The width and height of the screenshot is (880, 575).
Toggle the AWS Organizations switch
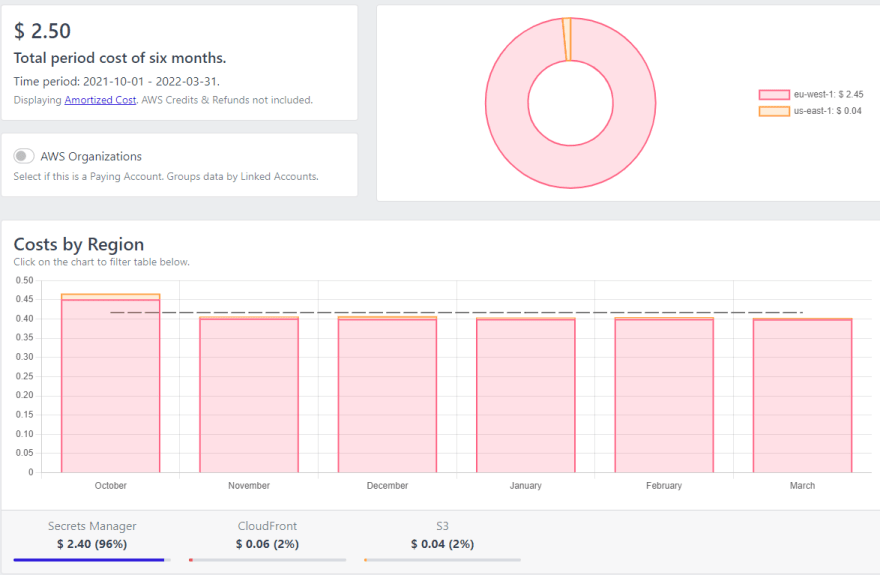point(24,156)
